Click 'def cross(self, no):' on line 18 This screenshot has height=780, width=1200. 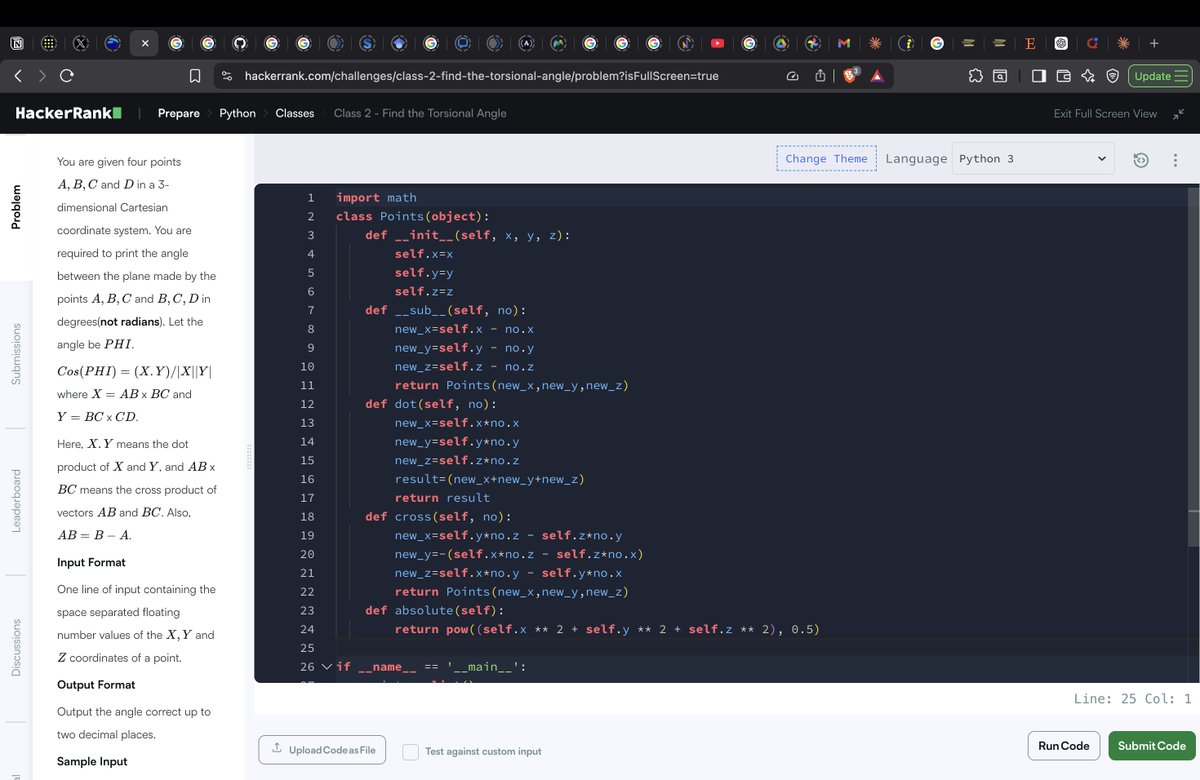(438, 517)
